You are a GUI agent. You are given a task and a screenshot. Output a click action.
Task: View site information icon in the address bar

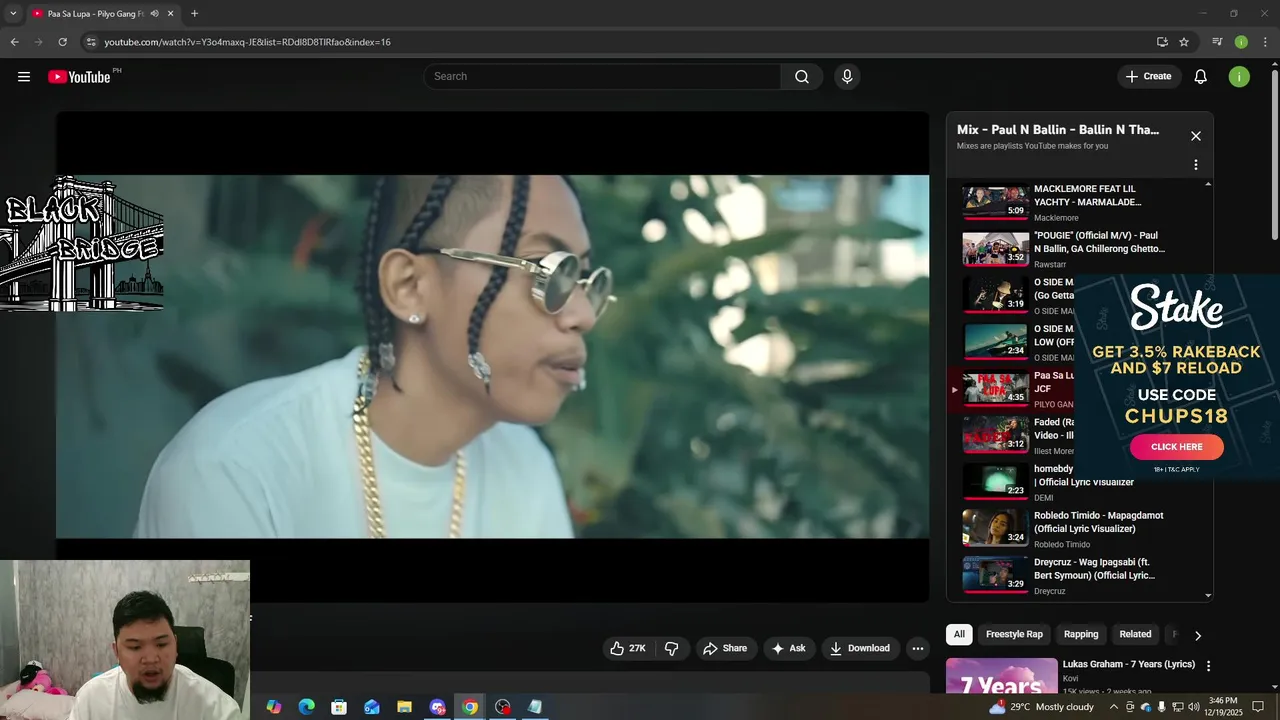point(91,42)
